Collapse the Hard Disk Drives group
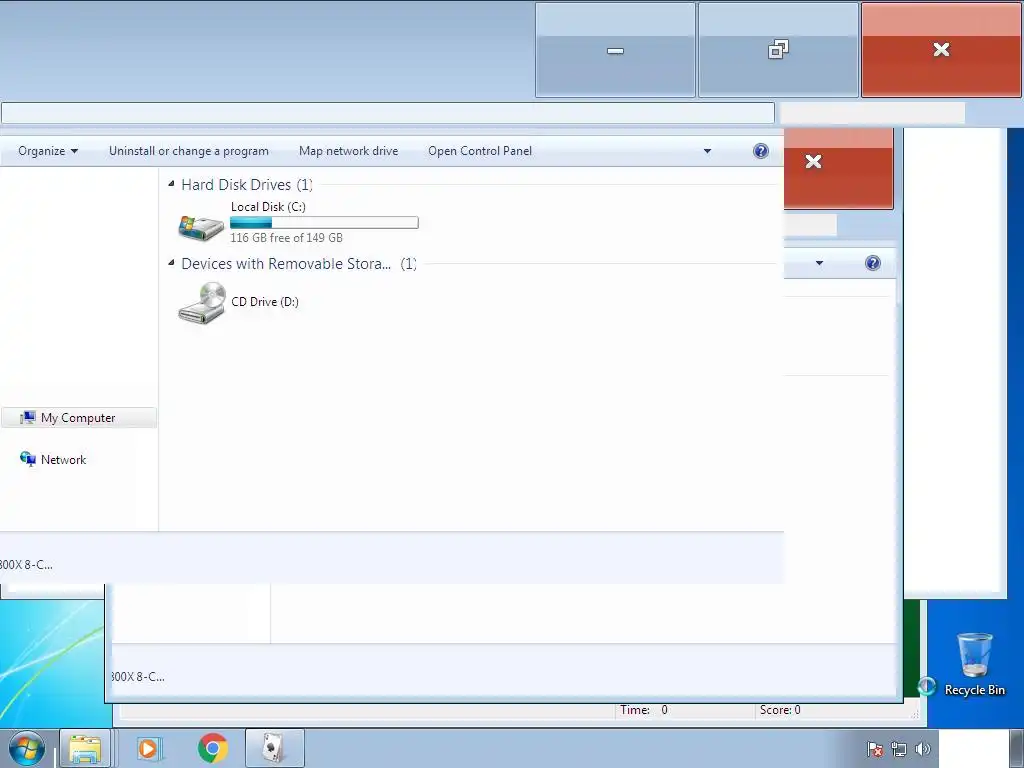 coord(171,184)
